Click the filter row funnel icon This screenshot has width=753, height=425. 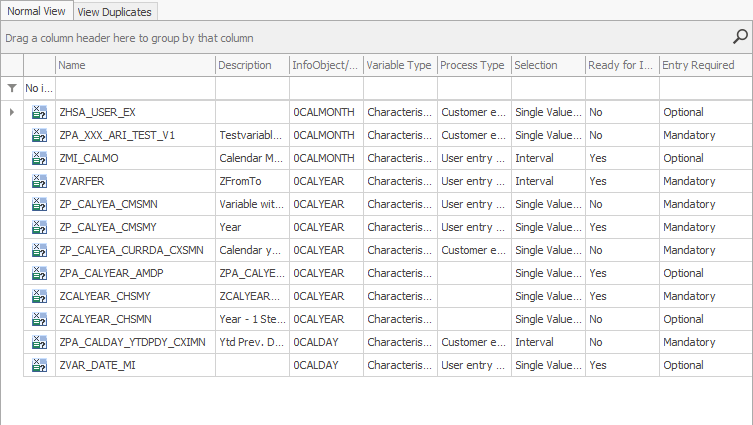coord(11,88)
